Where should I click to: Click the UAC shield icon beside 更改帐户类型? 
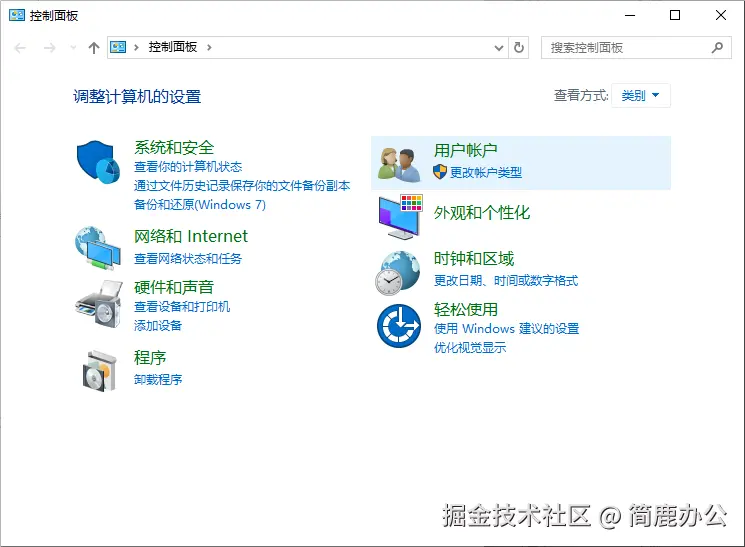pos(440,172)
